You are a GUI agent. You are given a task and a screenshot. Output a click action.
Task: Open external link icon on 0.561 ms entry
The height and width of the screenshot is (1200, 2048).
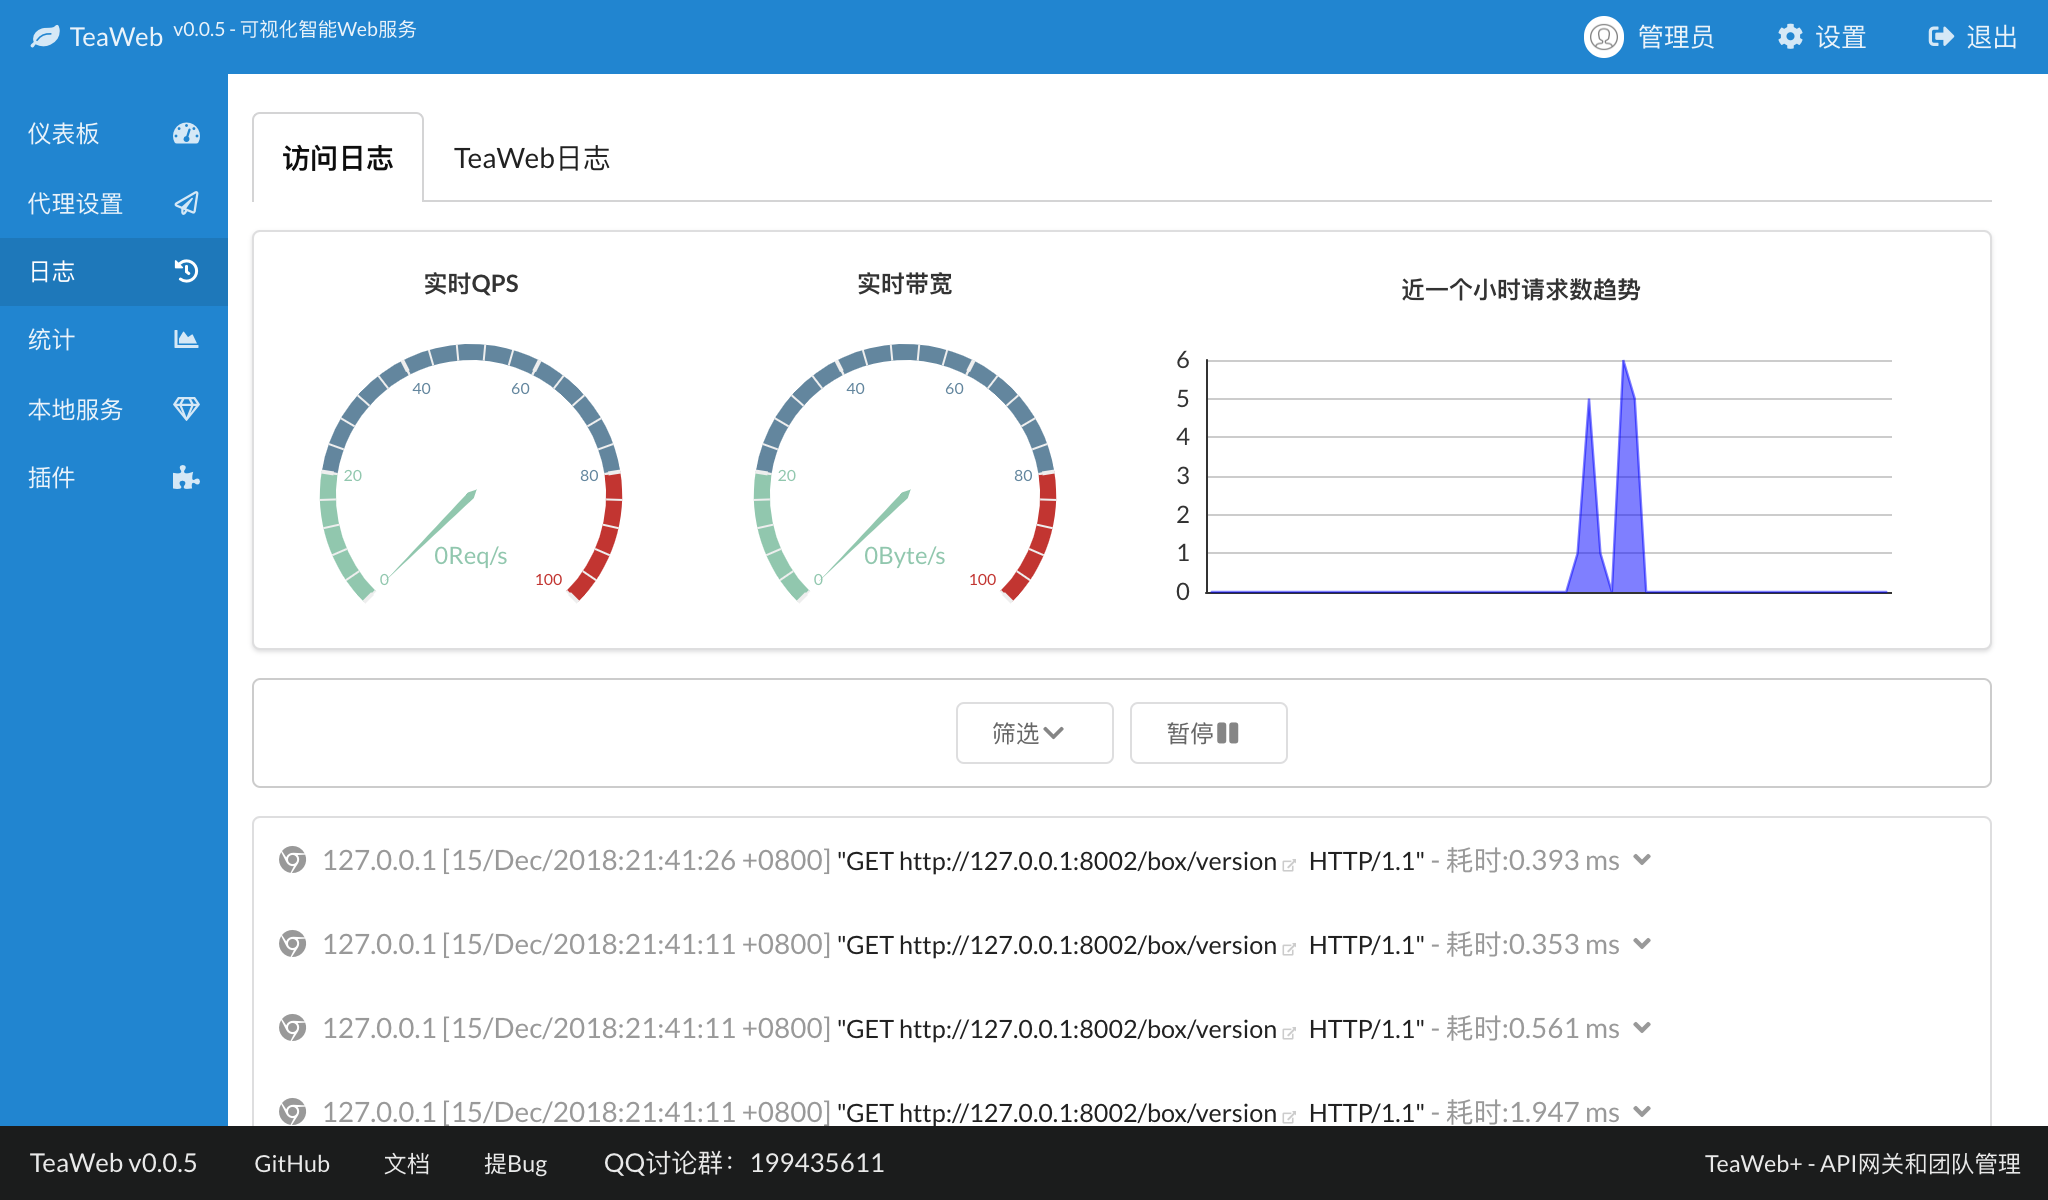1289,1033
